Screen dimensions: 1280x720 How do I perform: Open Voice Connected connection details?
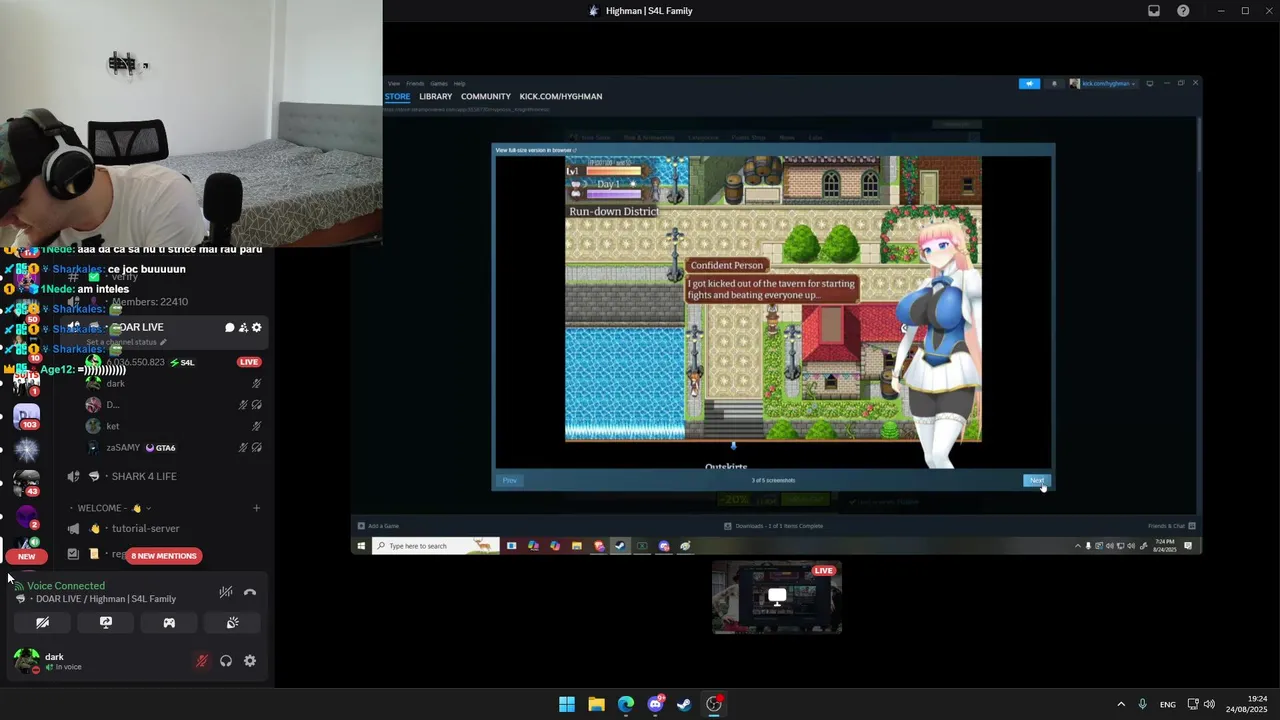(66, 586)
